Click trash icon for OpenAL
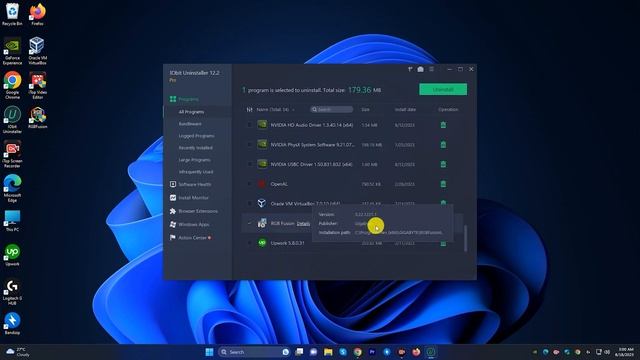 (x=443, y=184)
